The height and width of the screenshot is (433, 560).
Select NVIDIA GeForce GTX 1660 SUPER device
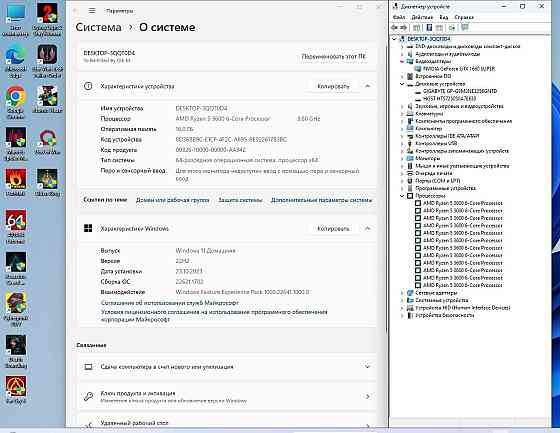click(x=459, y=69)
